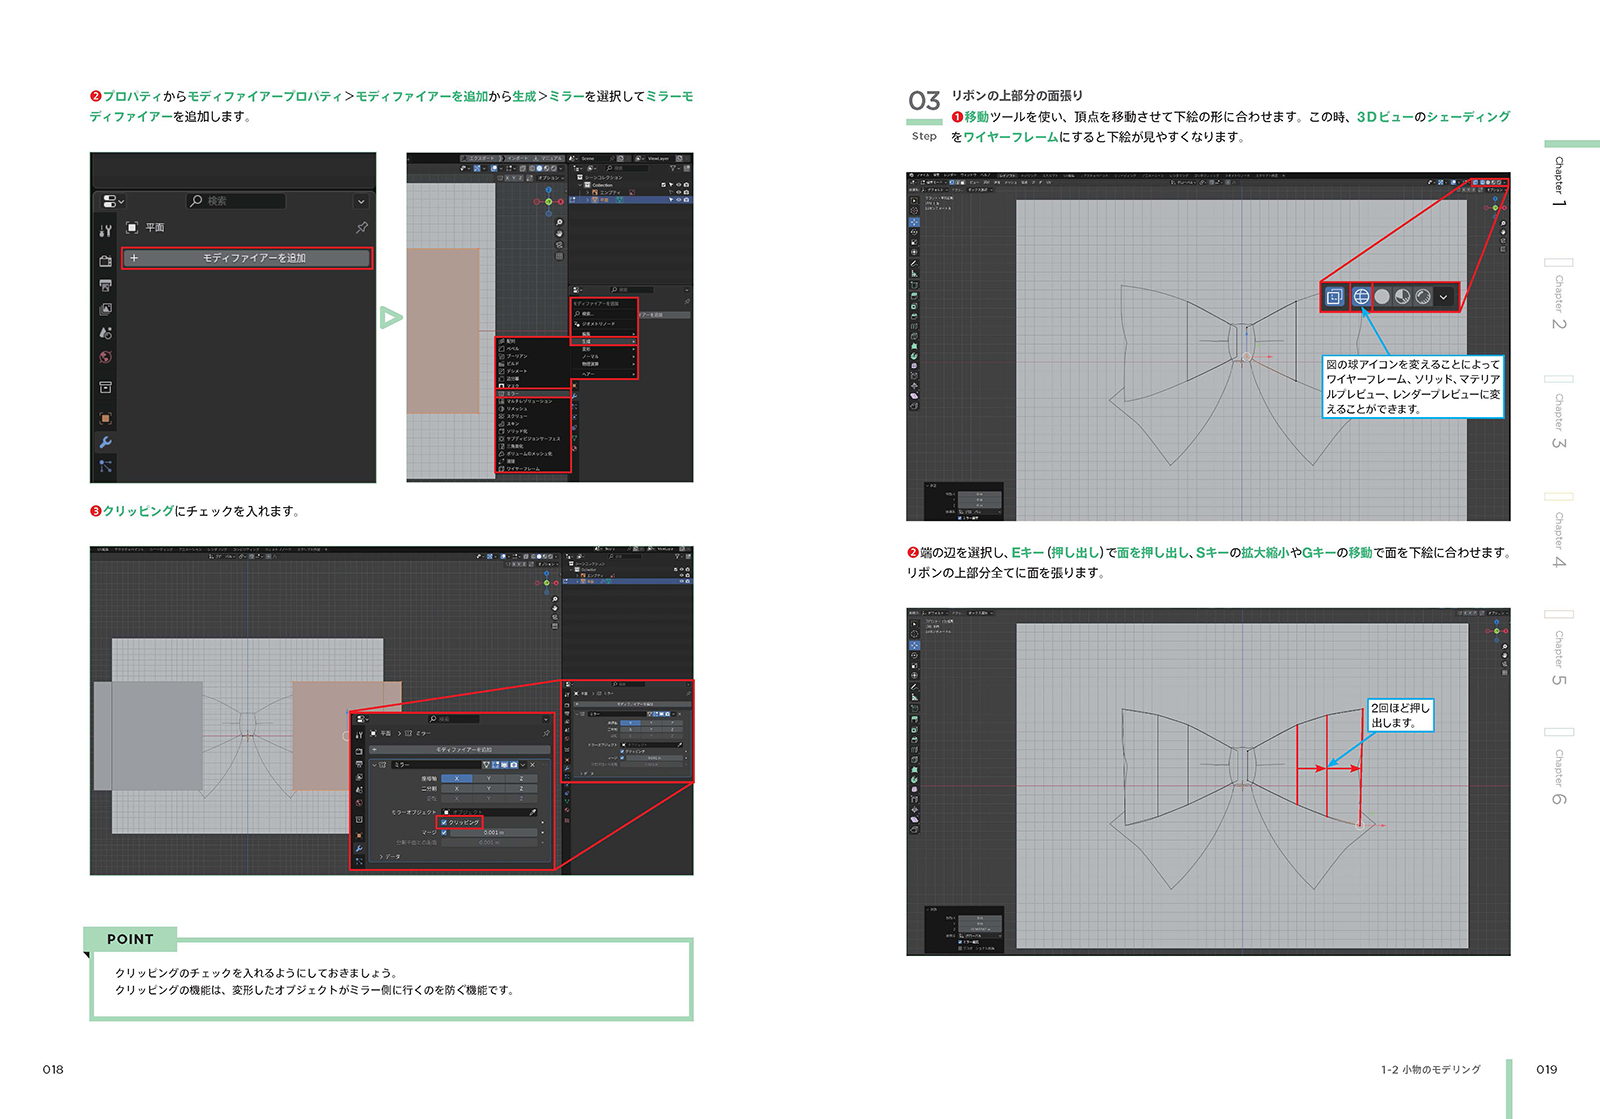Click 検索... entry at top of the modifier menu
The image size is (1600, 1119).
[604, 313]
